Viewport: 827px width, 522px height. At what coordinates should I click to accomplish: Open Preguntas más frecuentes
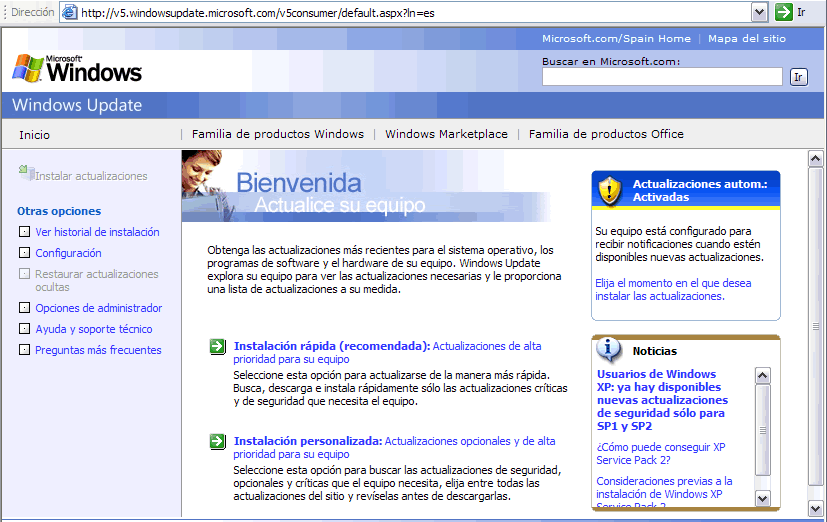[98, 350]
